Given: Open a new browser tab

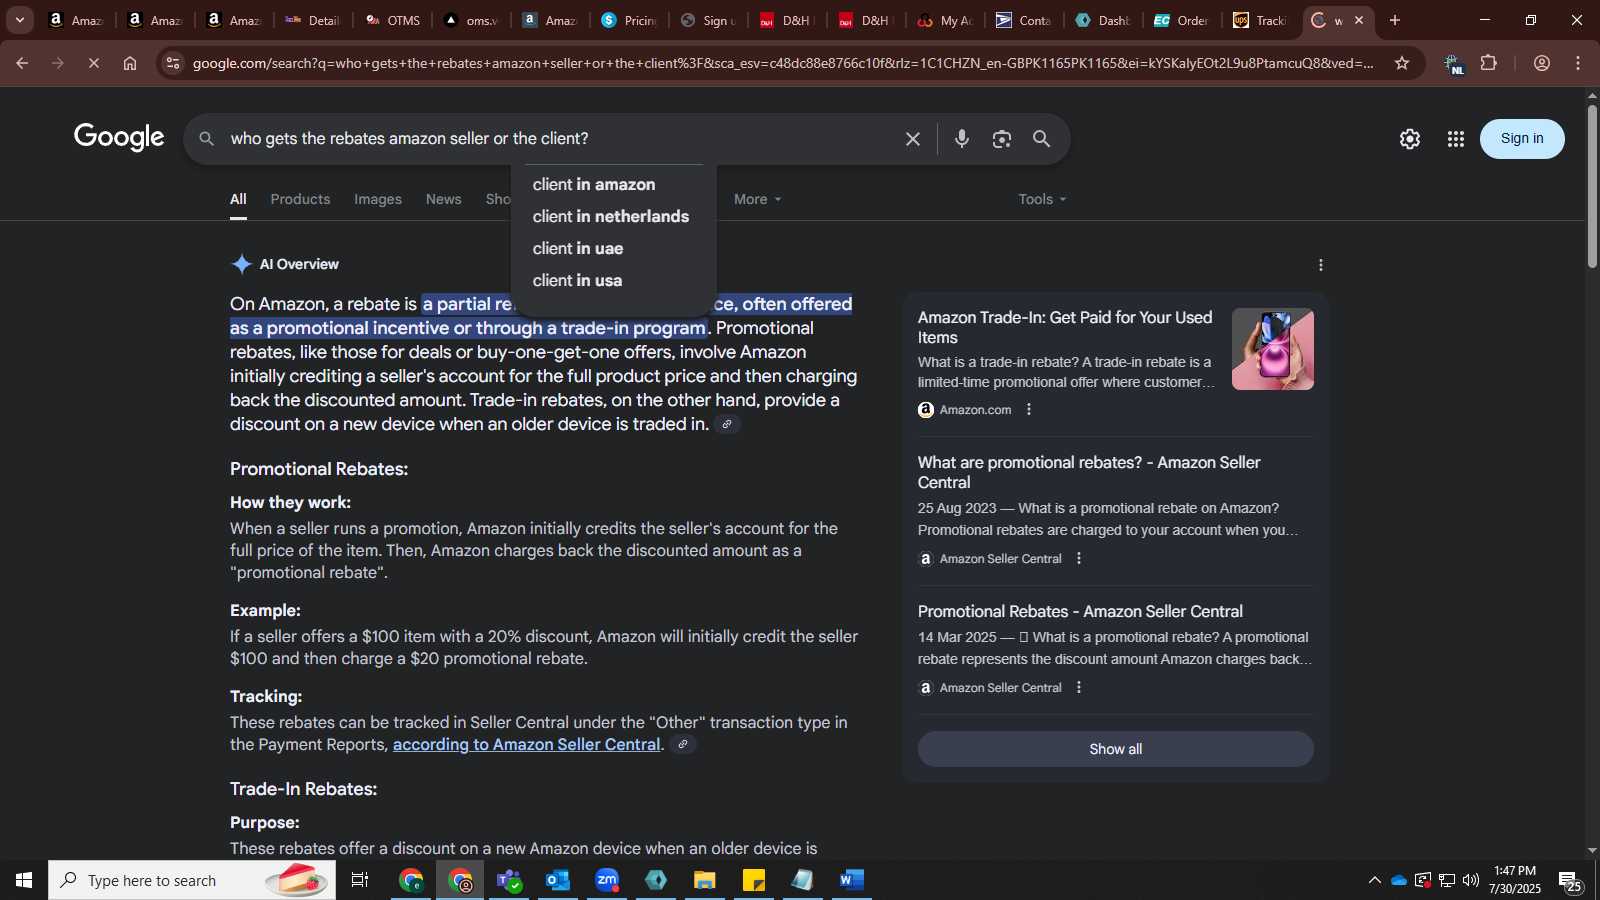Looking at the screenshot, I should tap(1395, 20).
